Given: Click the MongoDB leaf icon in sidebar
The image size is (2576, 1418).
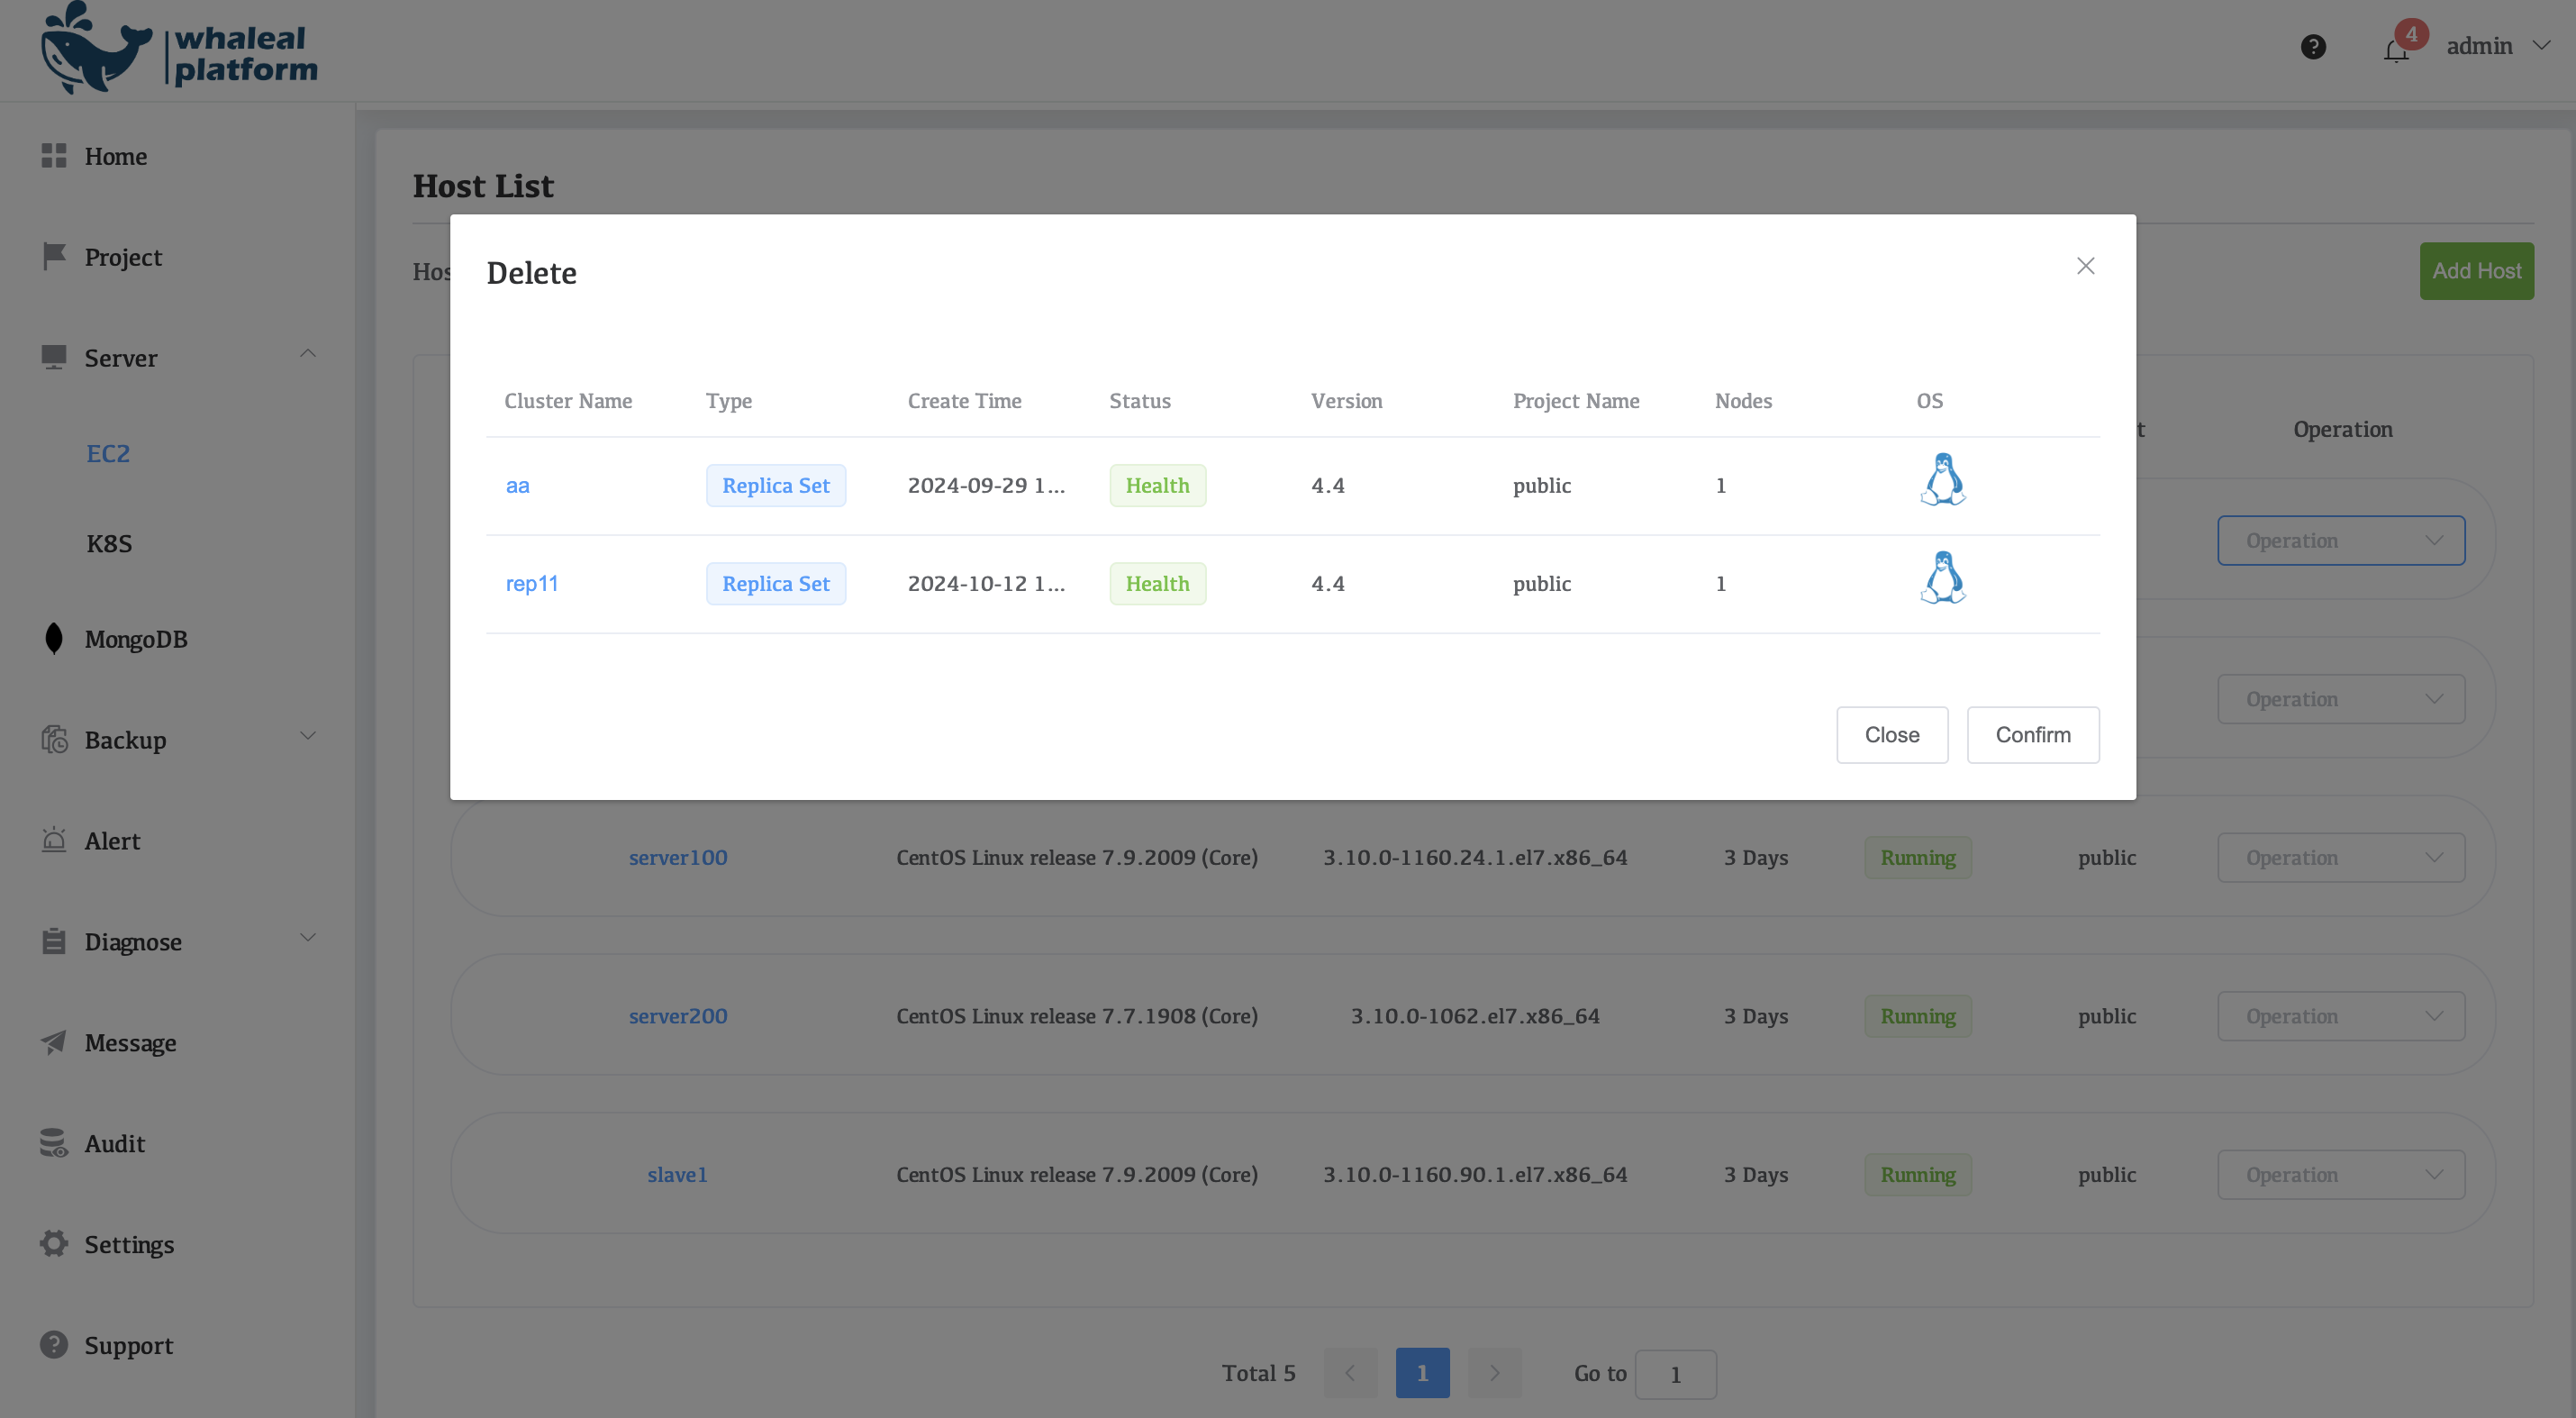Looking at the screenshot, I should pyautogui.click(x=54, y=639).
